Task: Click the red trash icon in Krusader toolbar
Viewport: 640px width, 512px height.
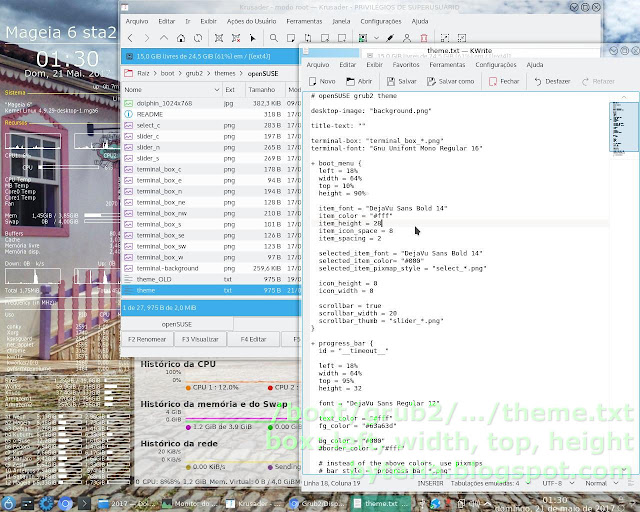Action: point(424,38)
